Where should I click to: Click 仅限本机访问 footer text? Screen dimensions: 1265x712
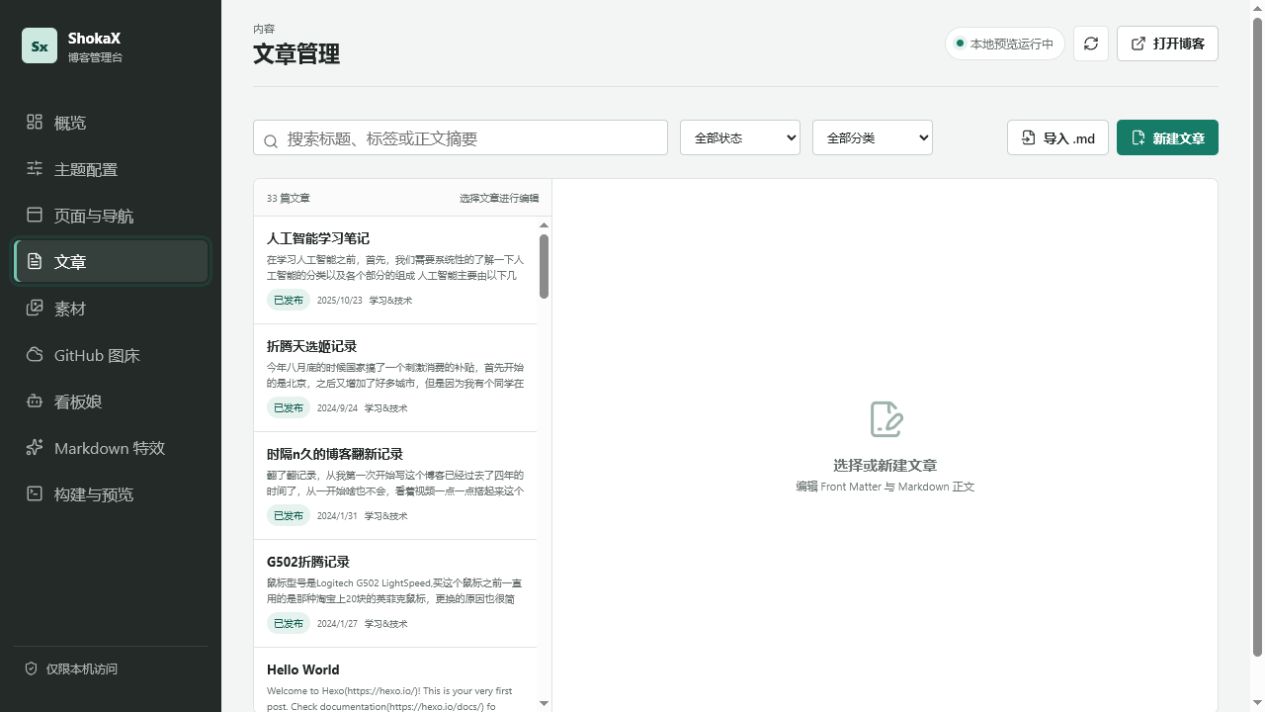pyautogui.click(x=82, y=669)
